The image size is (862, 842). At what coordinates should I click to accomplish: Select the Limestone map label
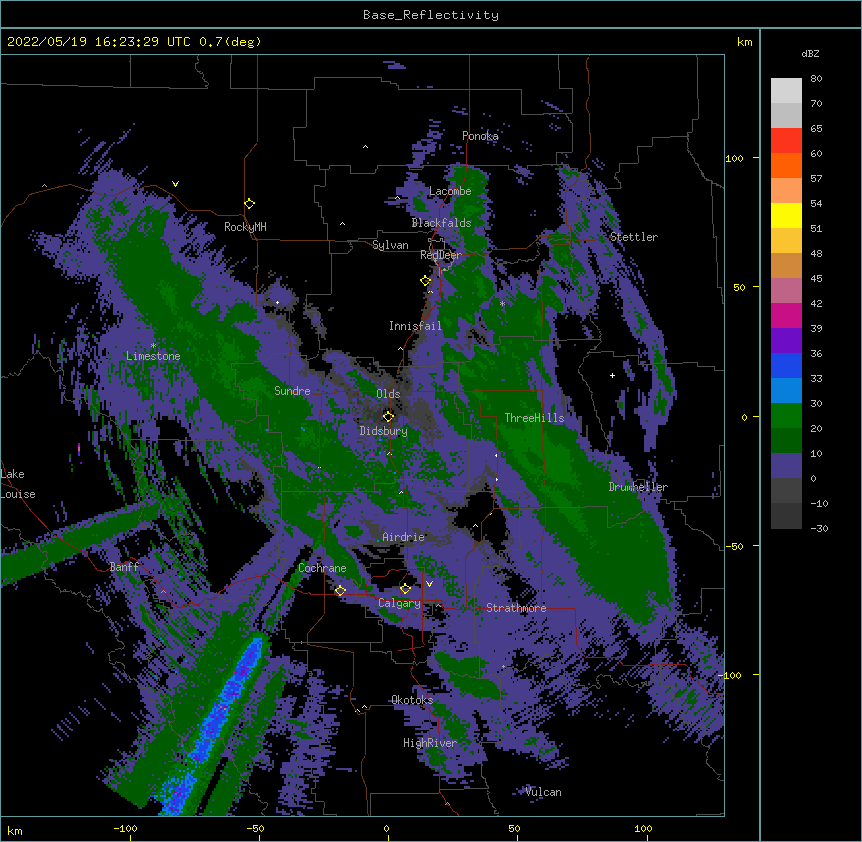153,356
